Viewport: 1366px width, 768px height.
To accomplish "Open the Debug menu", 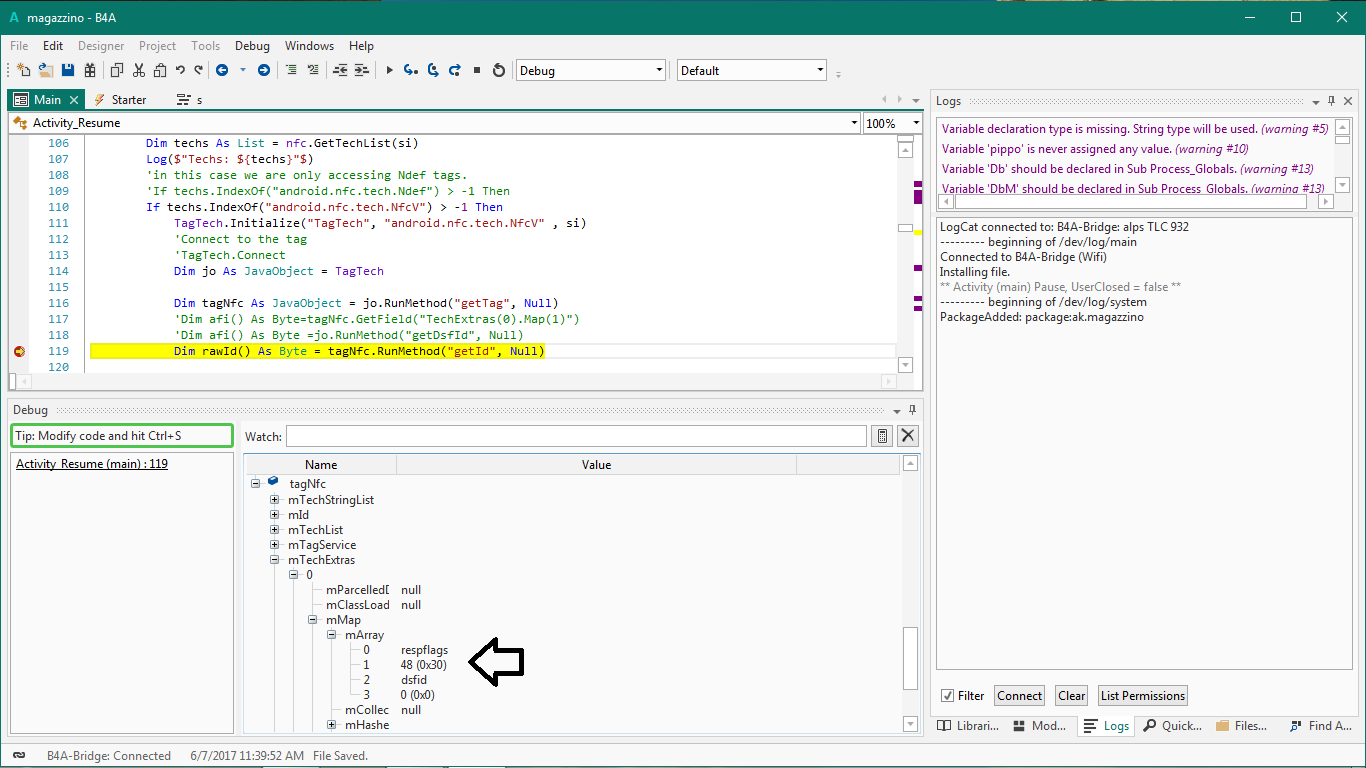I will click(252, 46).
